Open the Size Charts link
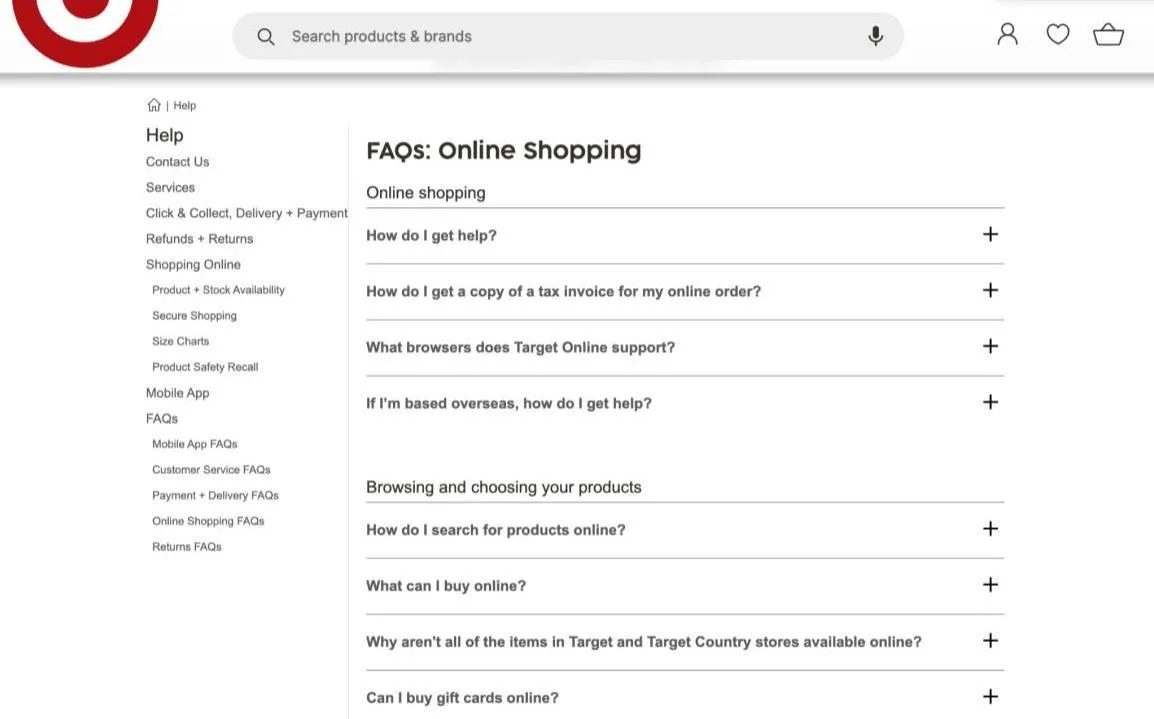Screen dimensions: 1154x719 point(180,340)
